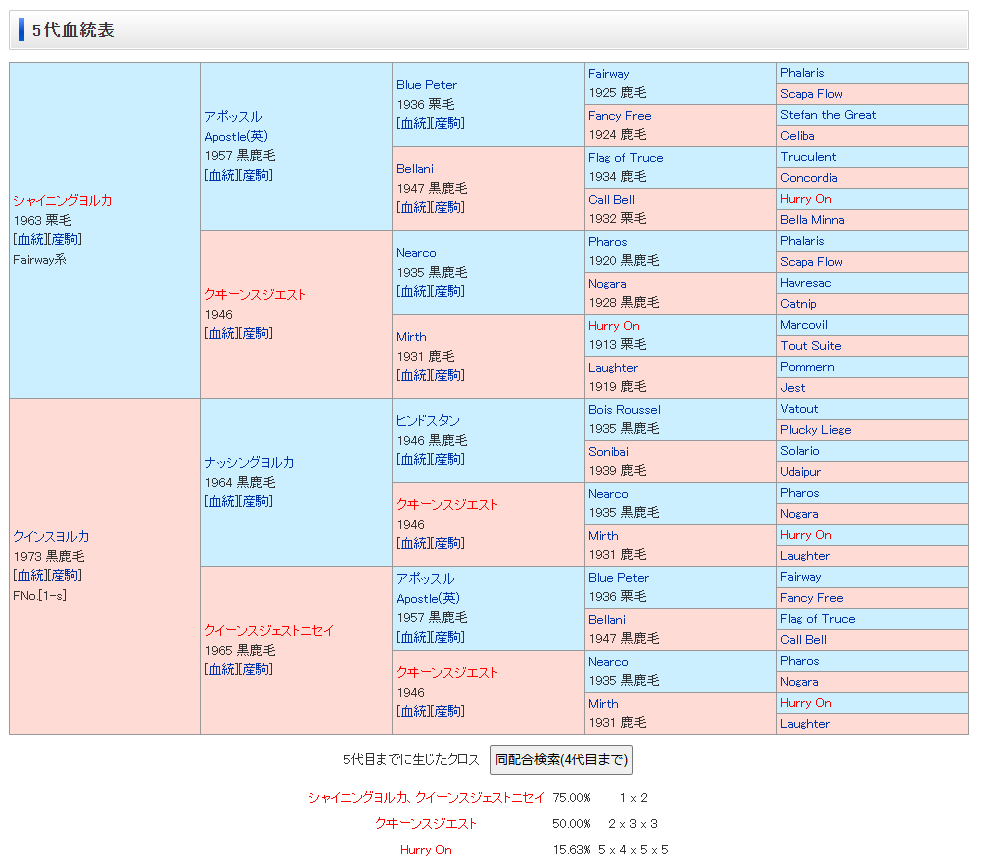Open Pharos link dated 1920 黒鹿毛
Screen dimensions: 982x862
(607, 242)
